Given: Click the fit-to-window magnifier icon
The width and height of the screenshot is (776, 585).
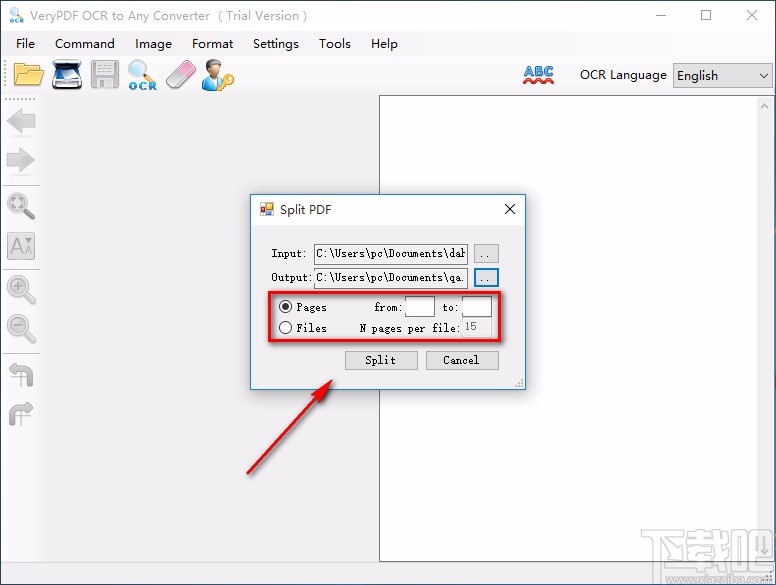Looking at the screenshot, I should click(x=21, y=206).
